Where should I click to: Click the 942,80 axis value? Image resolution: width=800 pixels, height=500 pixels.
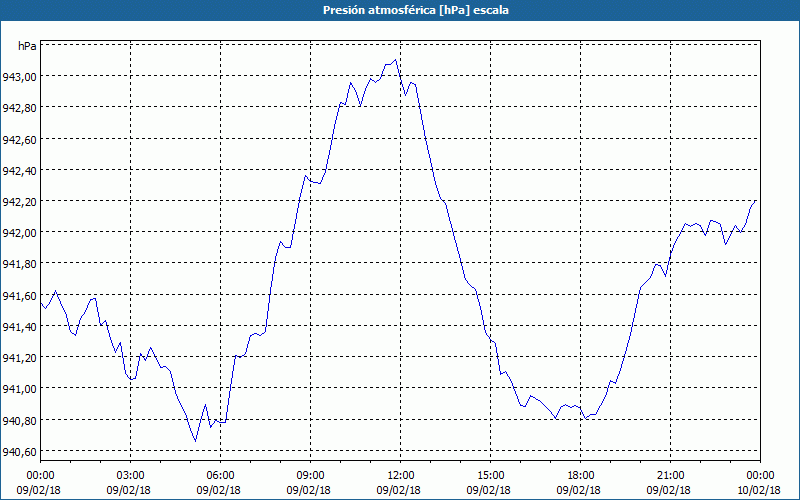19,108
